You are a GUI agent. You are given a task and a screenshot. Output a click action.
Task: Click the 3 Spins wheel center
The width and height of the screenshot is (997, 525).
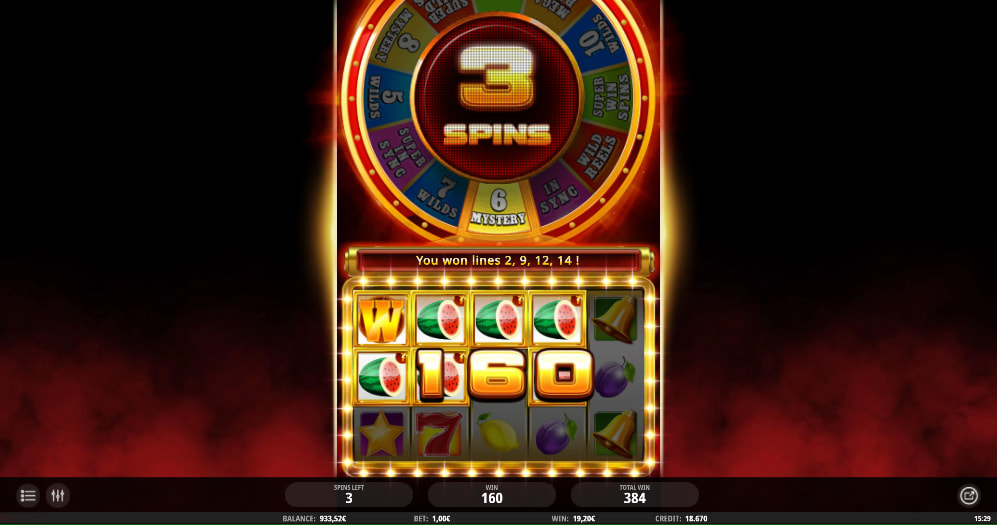point(497,97)
